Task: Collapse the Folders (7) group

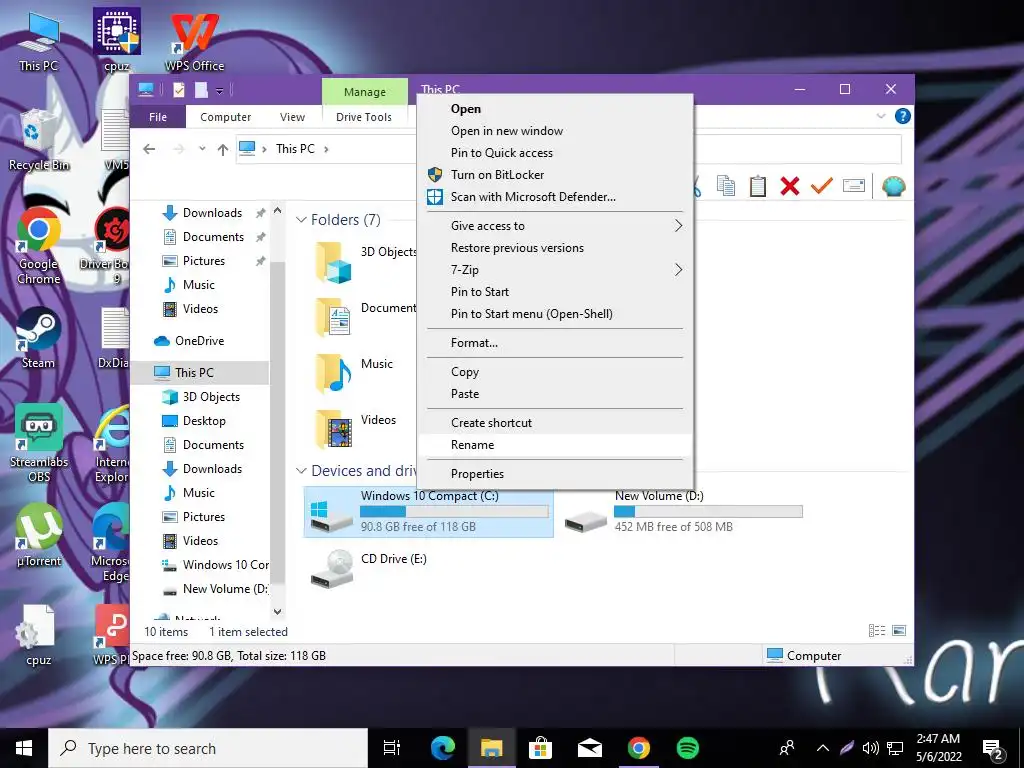Action: (x=301, y=219)
